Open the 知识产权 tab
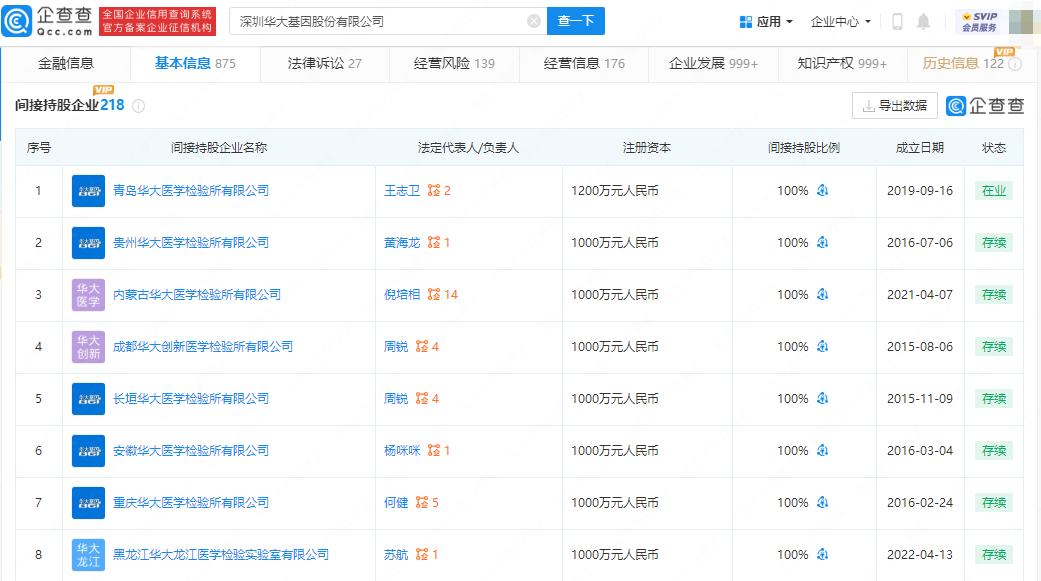Viewport: 1041px width, 581px height. tap(842, 64)
